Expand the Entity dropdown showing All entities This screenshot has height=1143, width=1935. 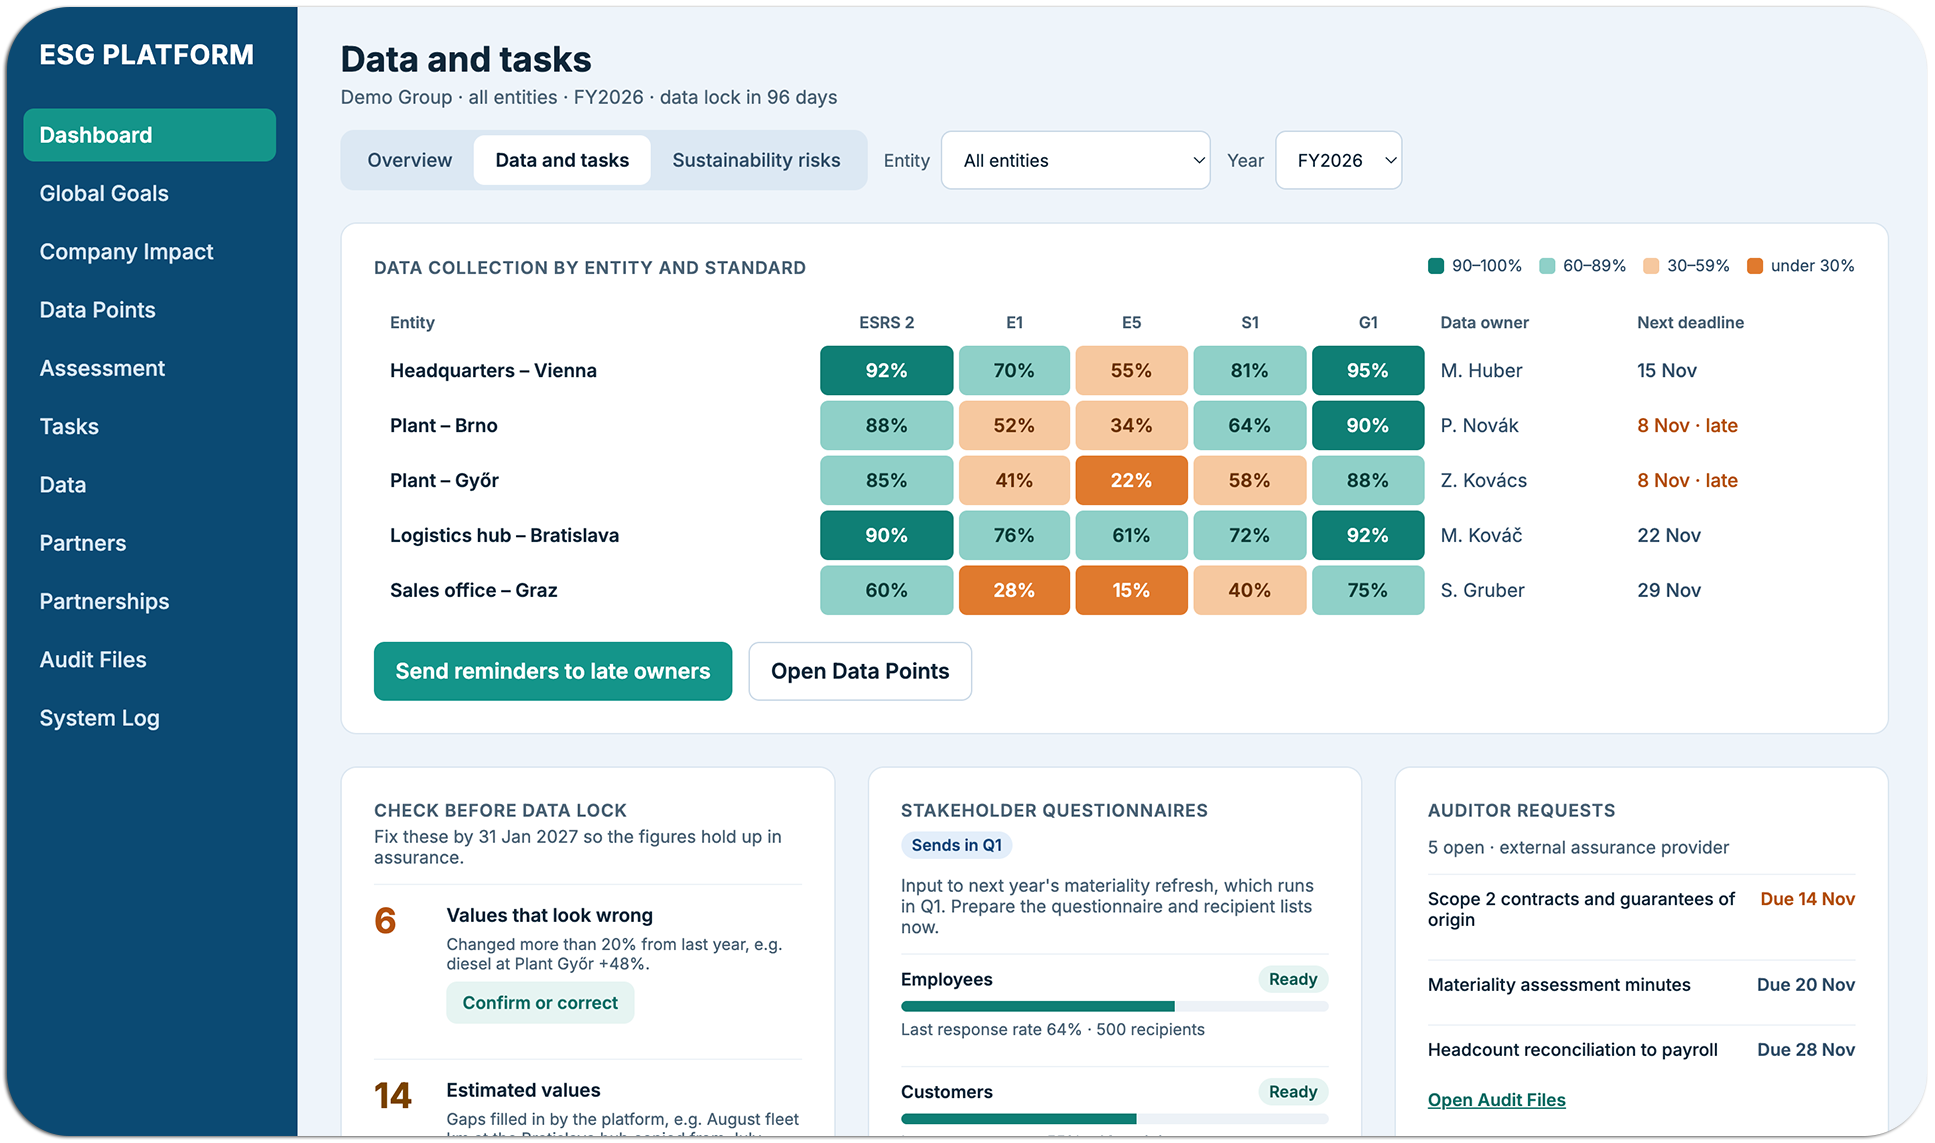(1075, 160)
